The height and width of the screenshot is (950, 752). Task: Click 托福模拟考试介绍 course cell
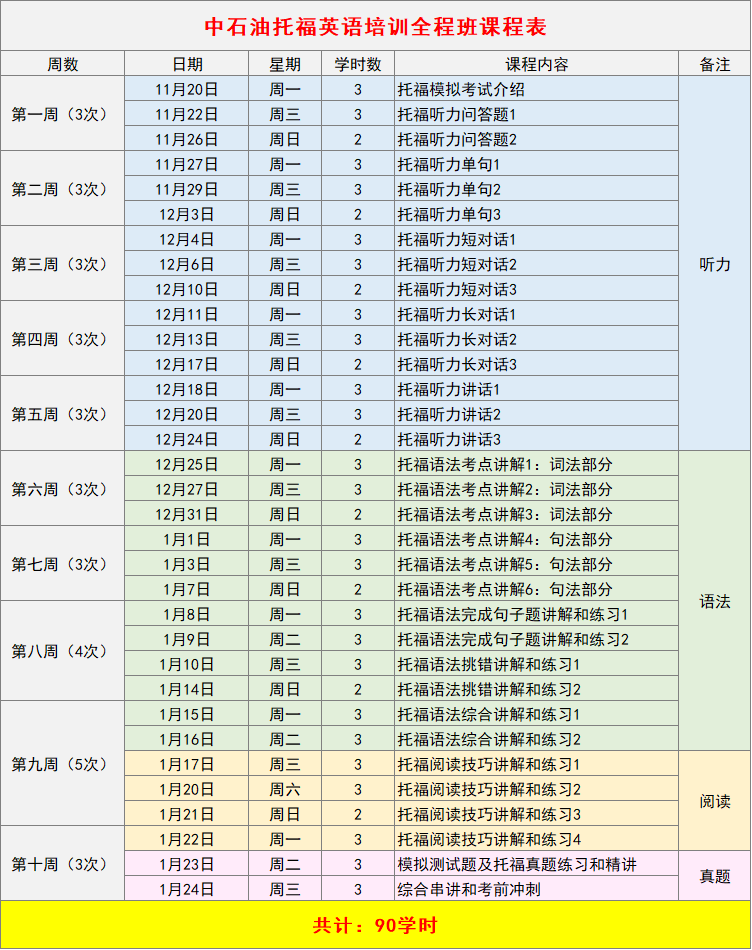pos(536,89)
